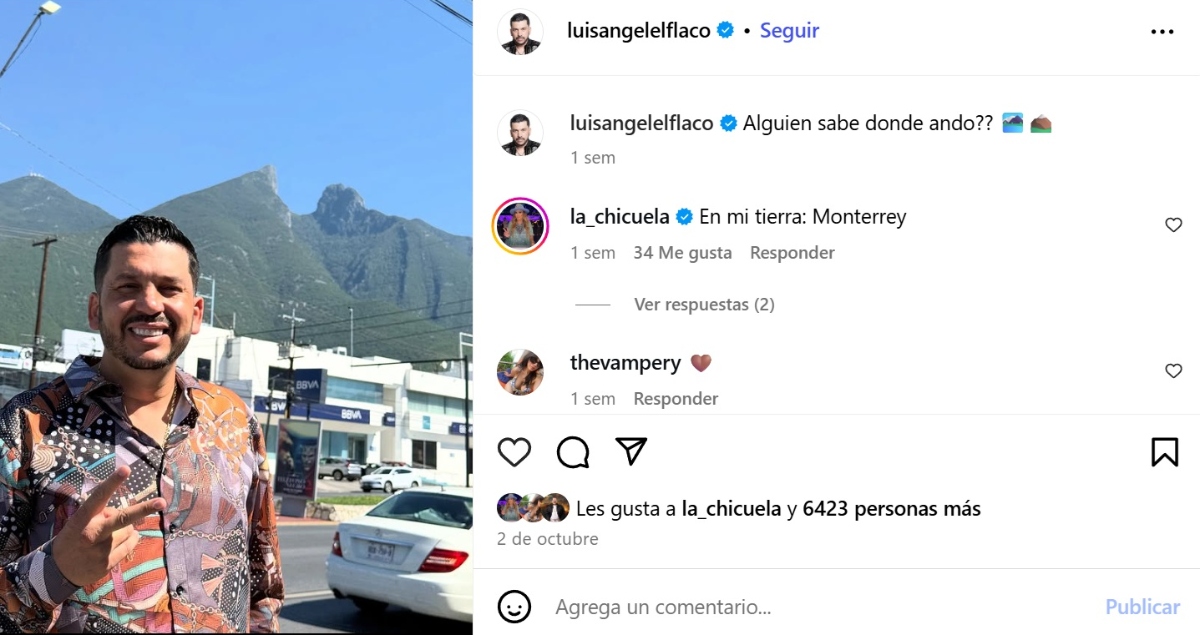Share post with paper plane icon
1200x635 pixels.
coord(631,451)
